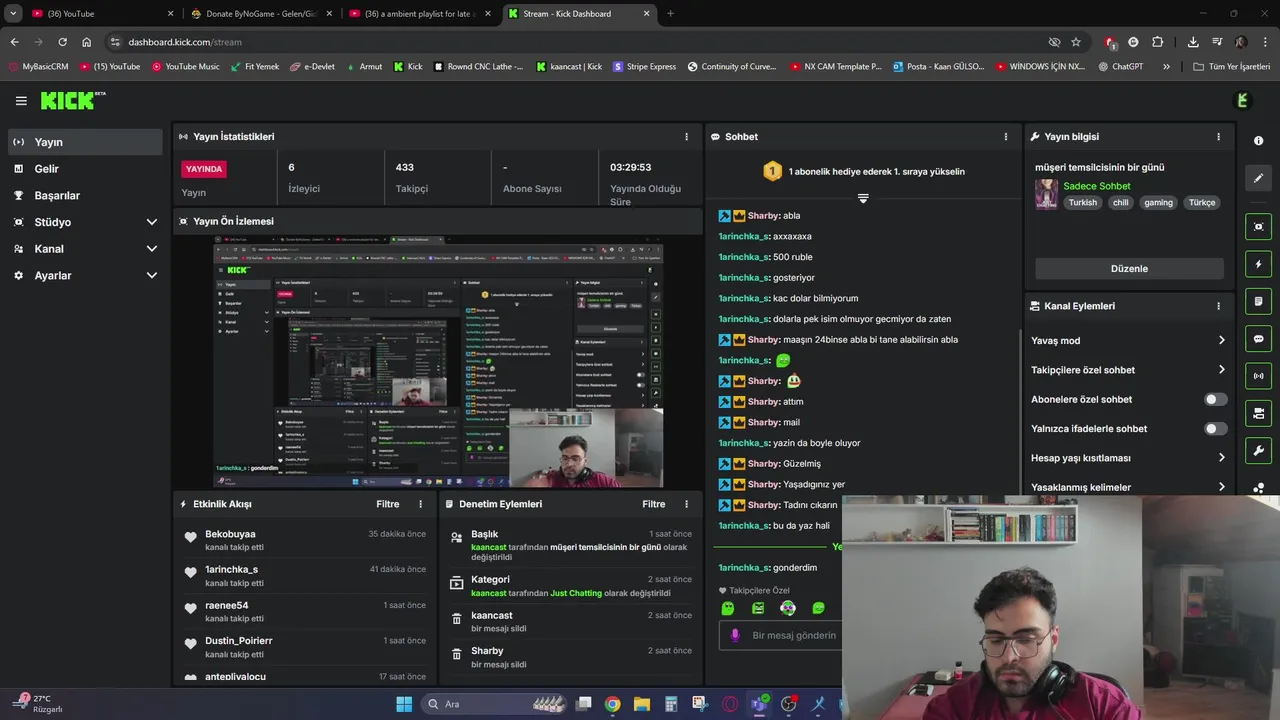Open Chrome tab search dropdown arrow
1280x720 pixels.
tap(13, 14)
